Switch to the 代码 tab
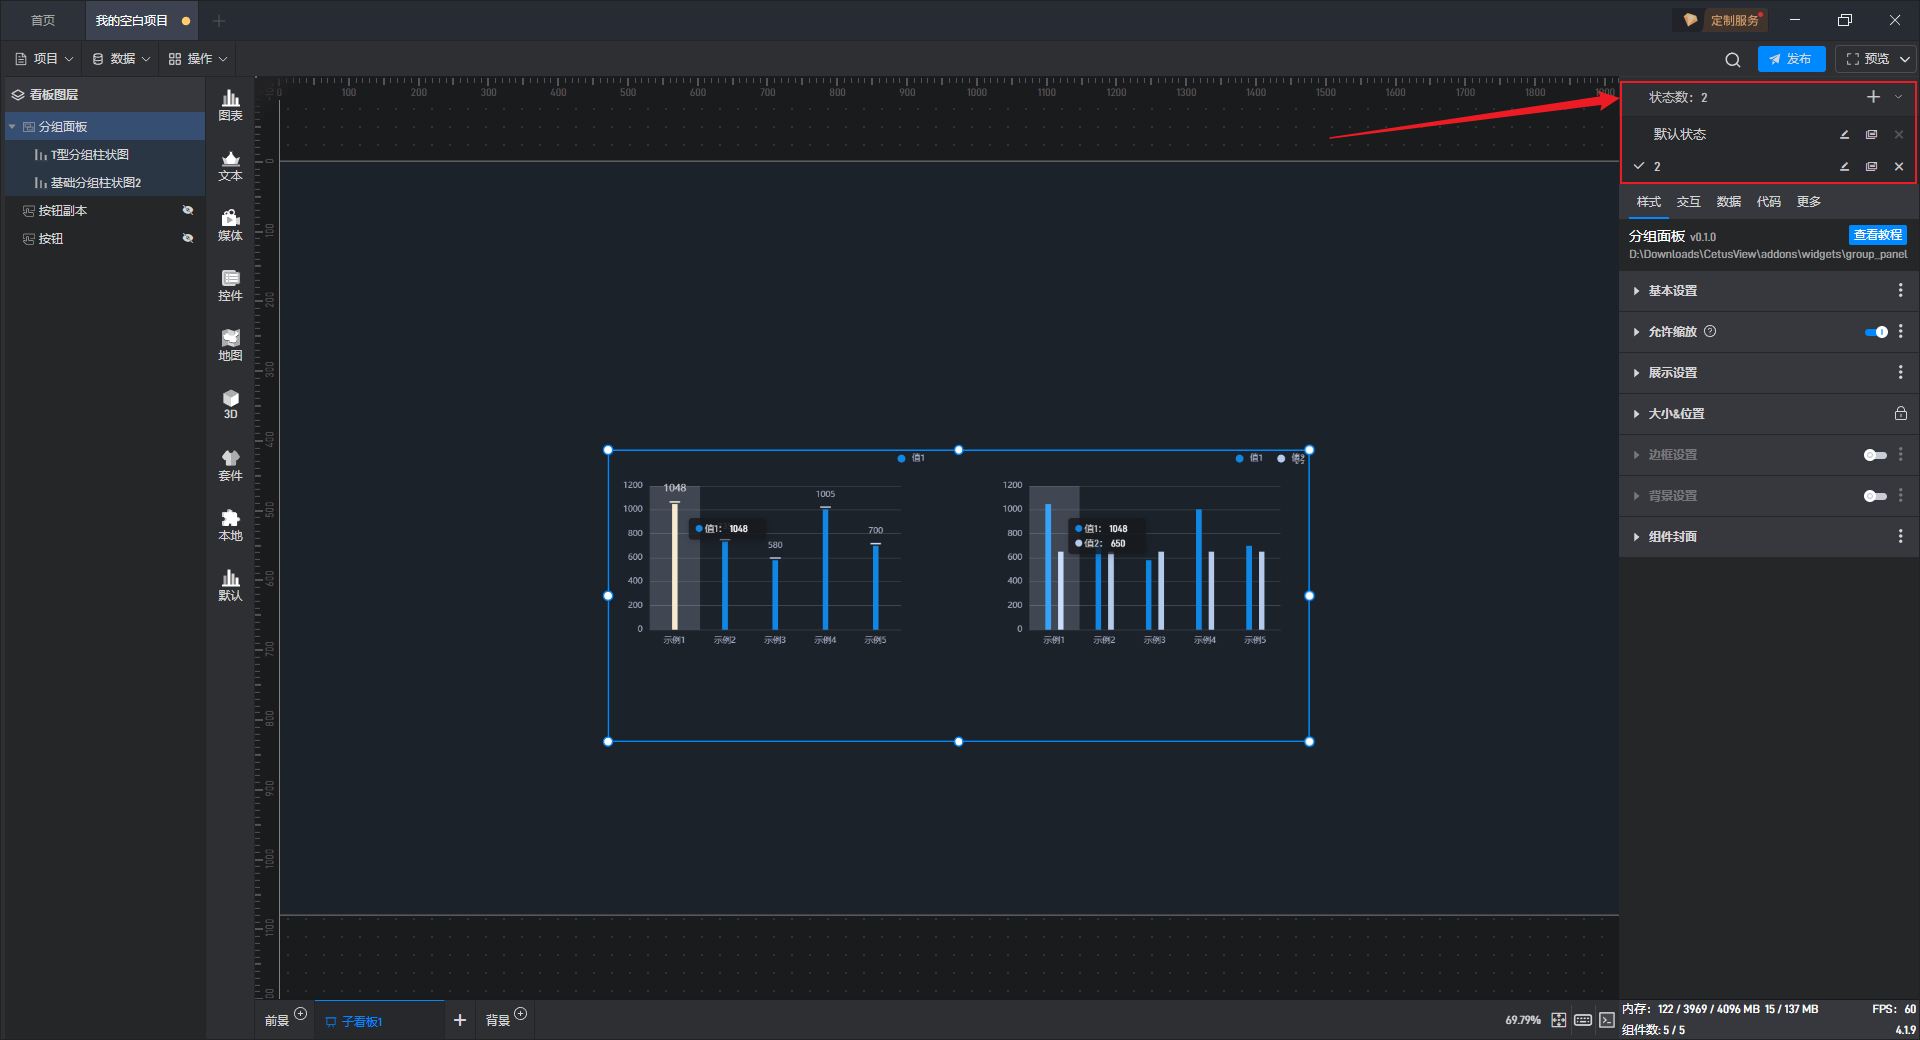The image size is (1920, 1040). 1768,202
